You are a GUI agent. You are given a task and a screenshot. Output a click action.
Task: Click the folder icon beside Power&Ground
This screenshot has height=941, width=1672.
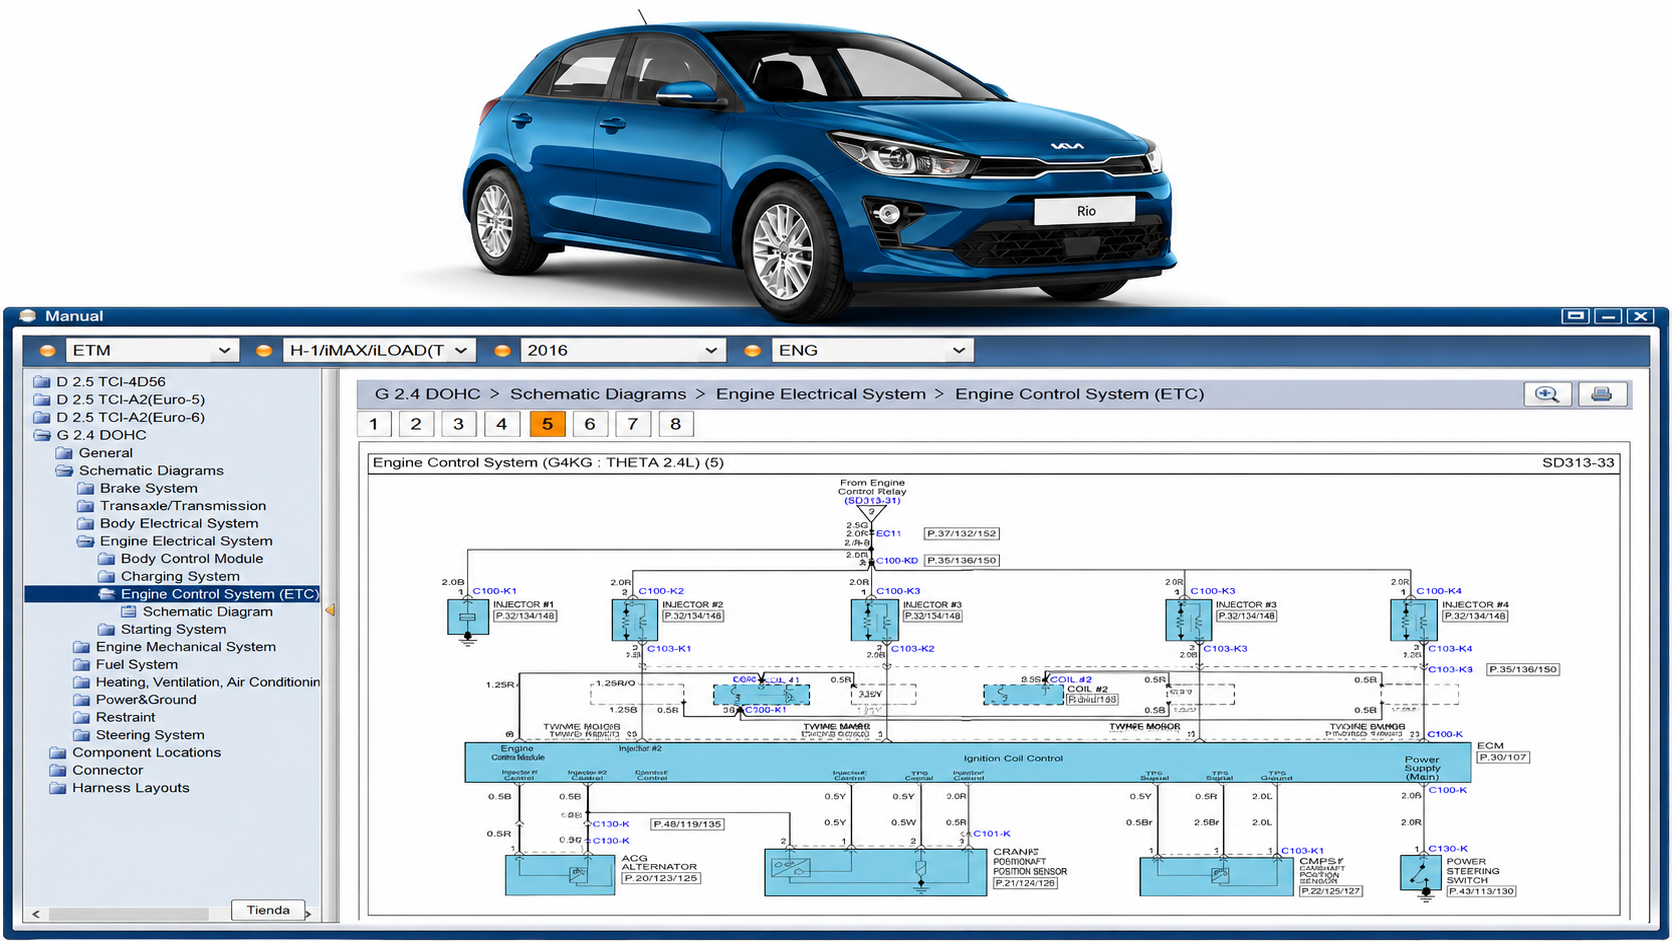click(82, 700)
